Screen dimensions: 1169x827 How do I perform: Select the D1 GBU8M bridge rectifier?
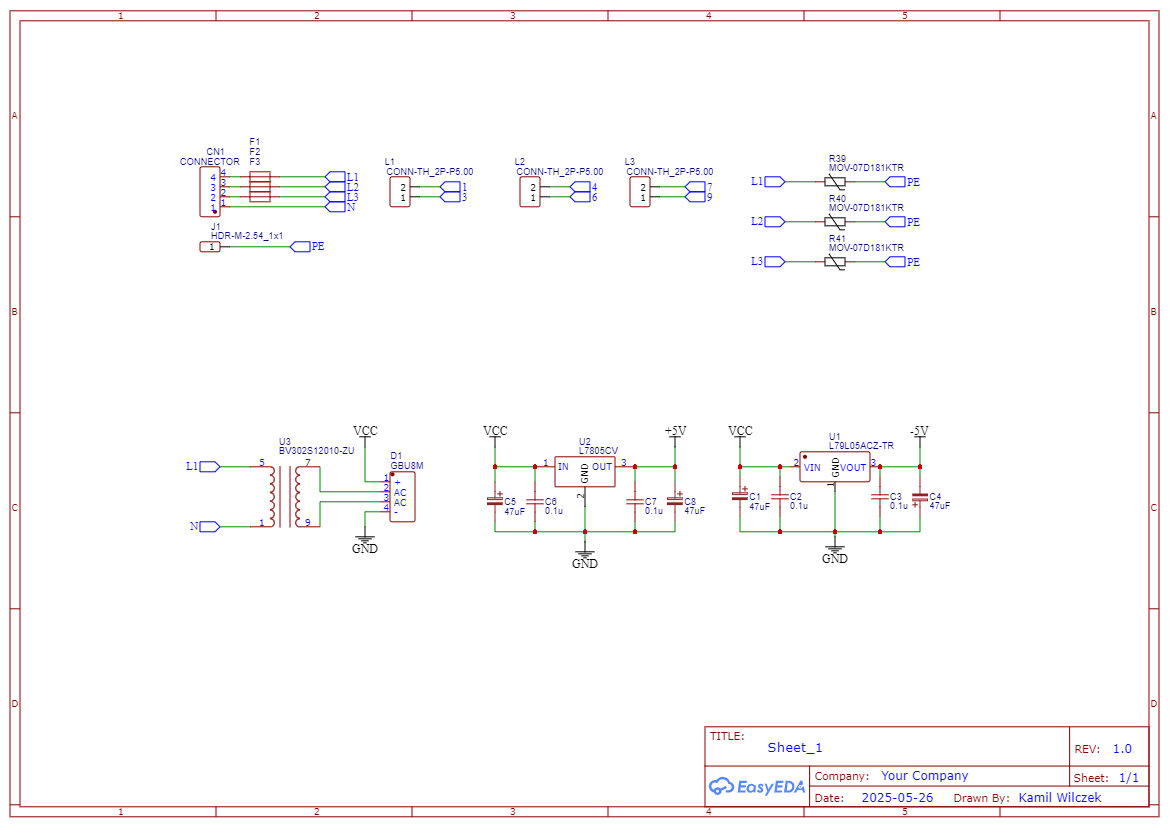tap(403, 497)
